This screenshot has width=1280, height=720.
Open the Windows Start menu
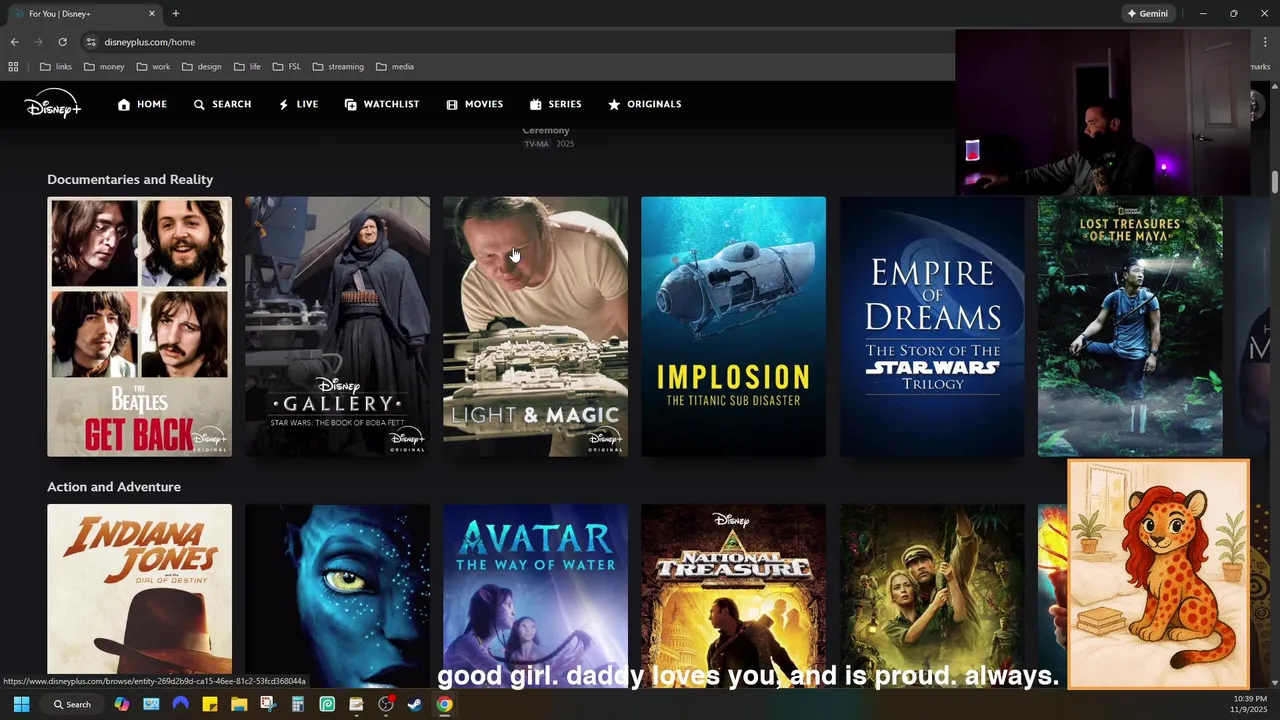click(x=21, y=704)
